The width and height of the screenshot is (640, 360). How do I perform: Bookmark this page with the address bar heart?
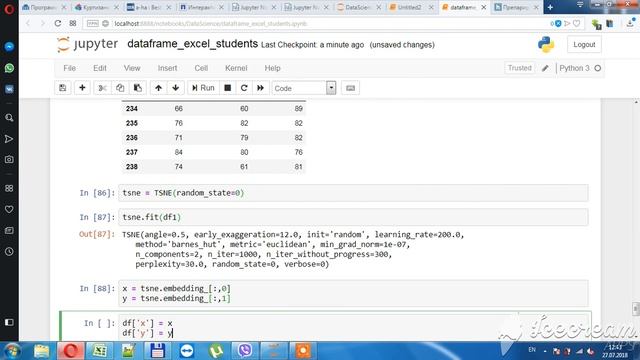coord(576,24)
